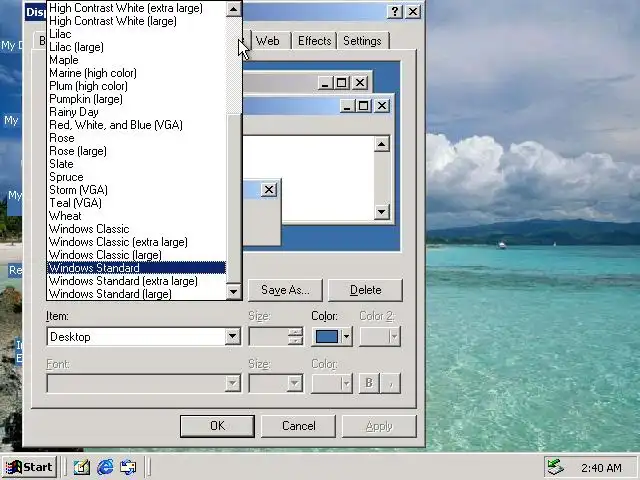Close the Display Properties dialog
This screenshot has width=640, height=480.
pyautogui.click(x=413, y=11)
